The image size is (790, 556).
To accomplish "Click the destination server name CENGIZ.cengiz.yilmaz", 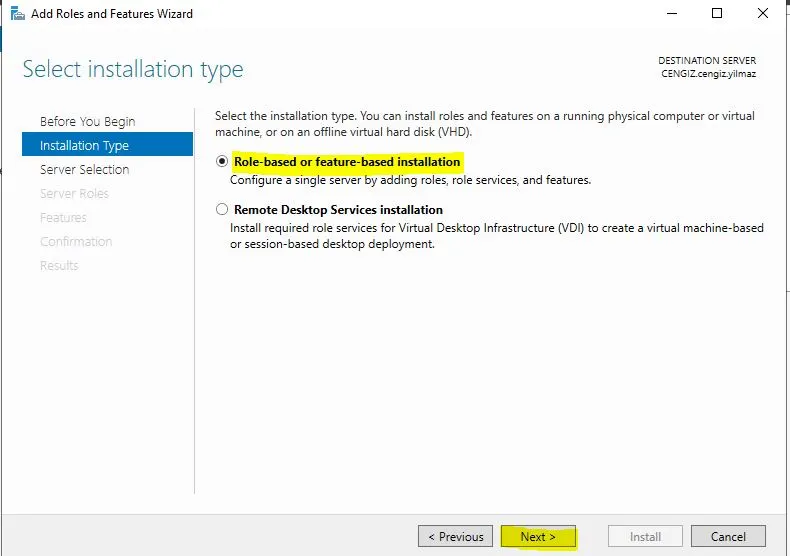I will [x=708, y=73].
